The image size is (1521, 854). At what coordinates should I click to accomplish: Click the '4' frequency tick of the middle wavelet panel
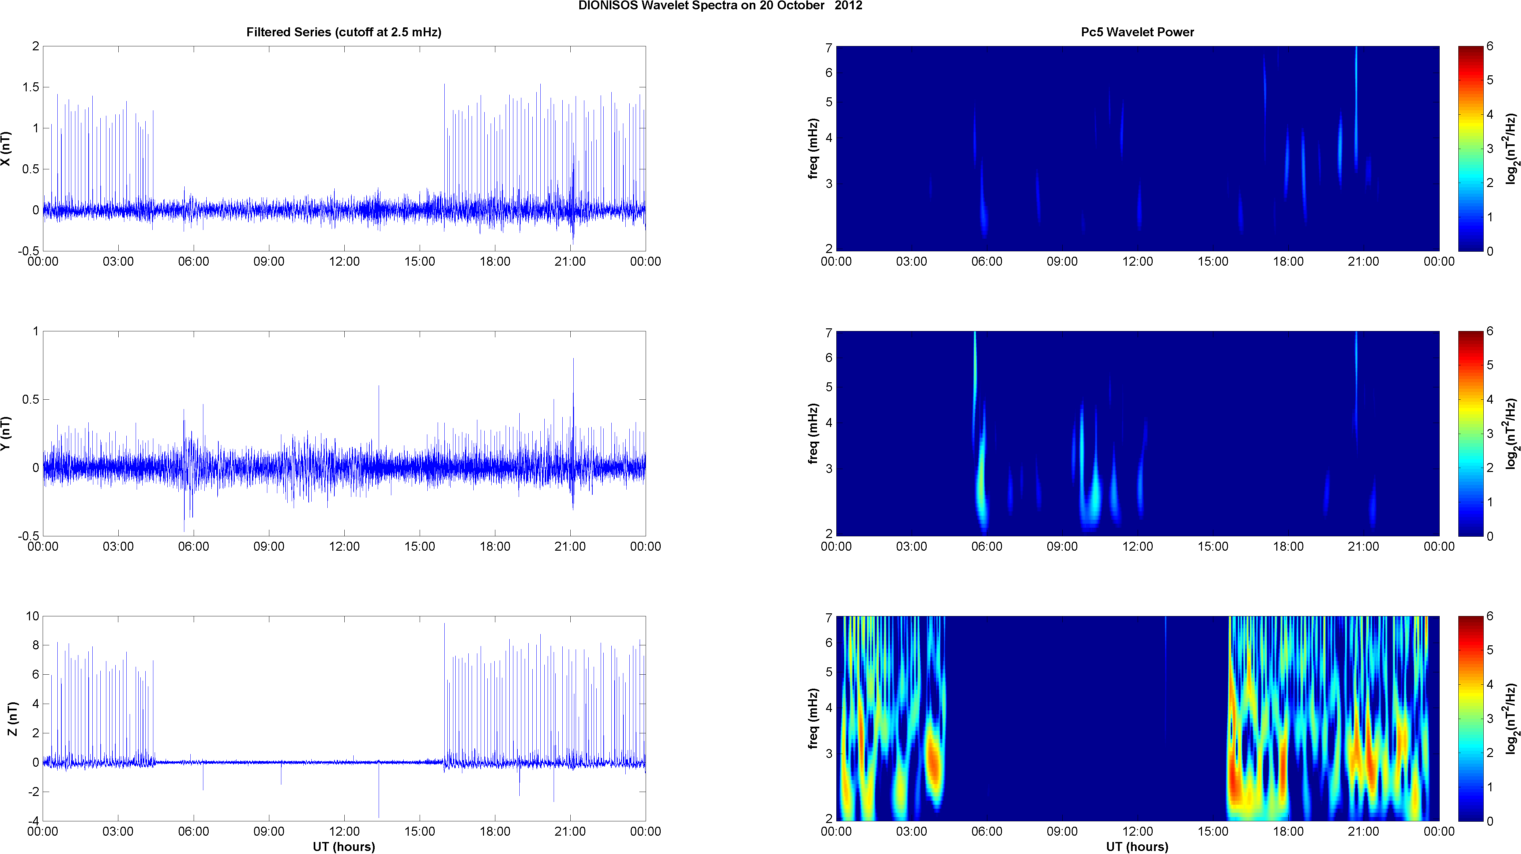click(x=829, y=423)
